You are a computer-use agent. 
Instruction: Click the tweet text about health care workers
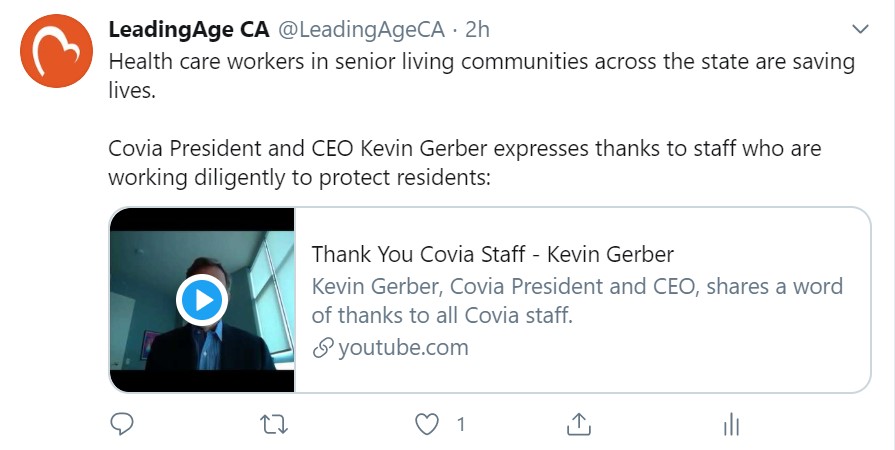pyautogui.click(x=482, y=76)
